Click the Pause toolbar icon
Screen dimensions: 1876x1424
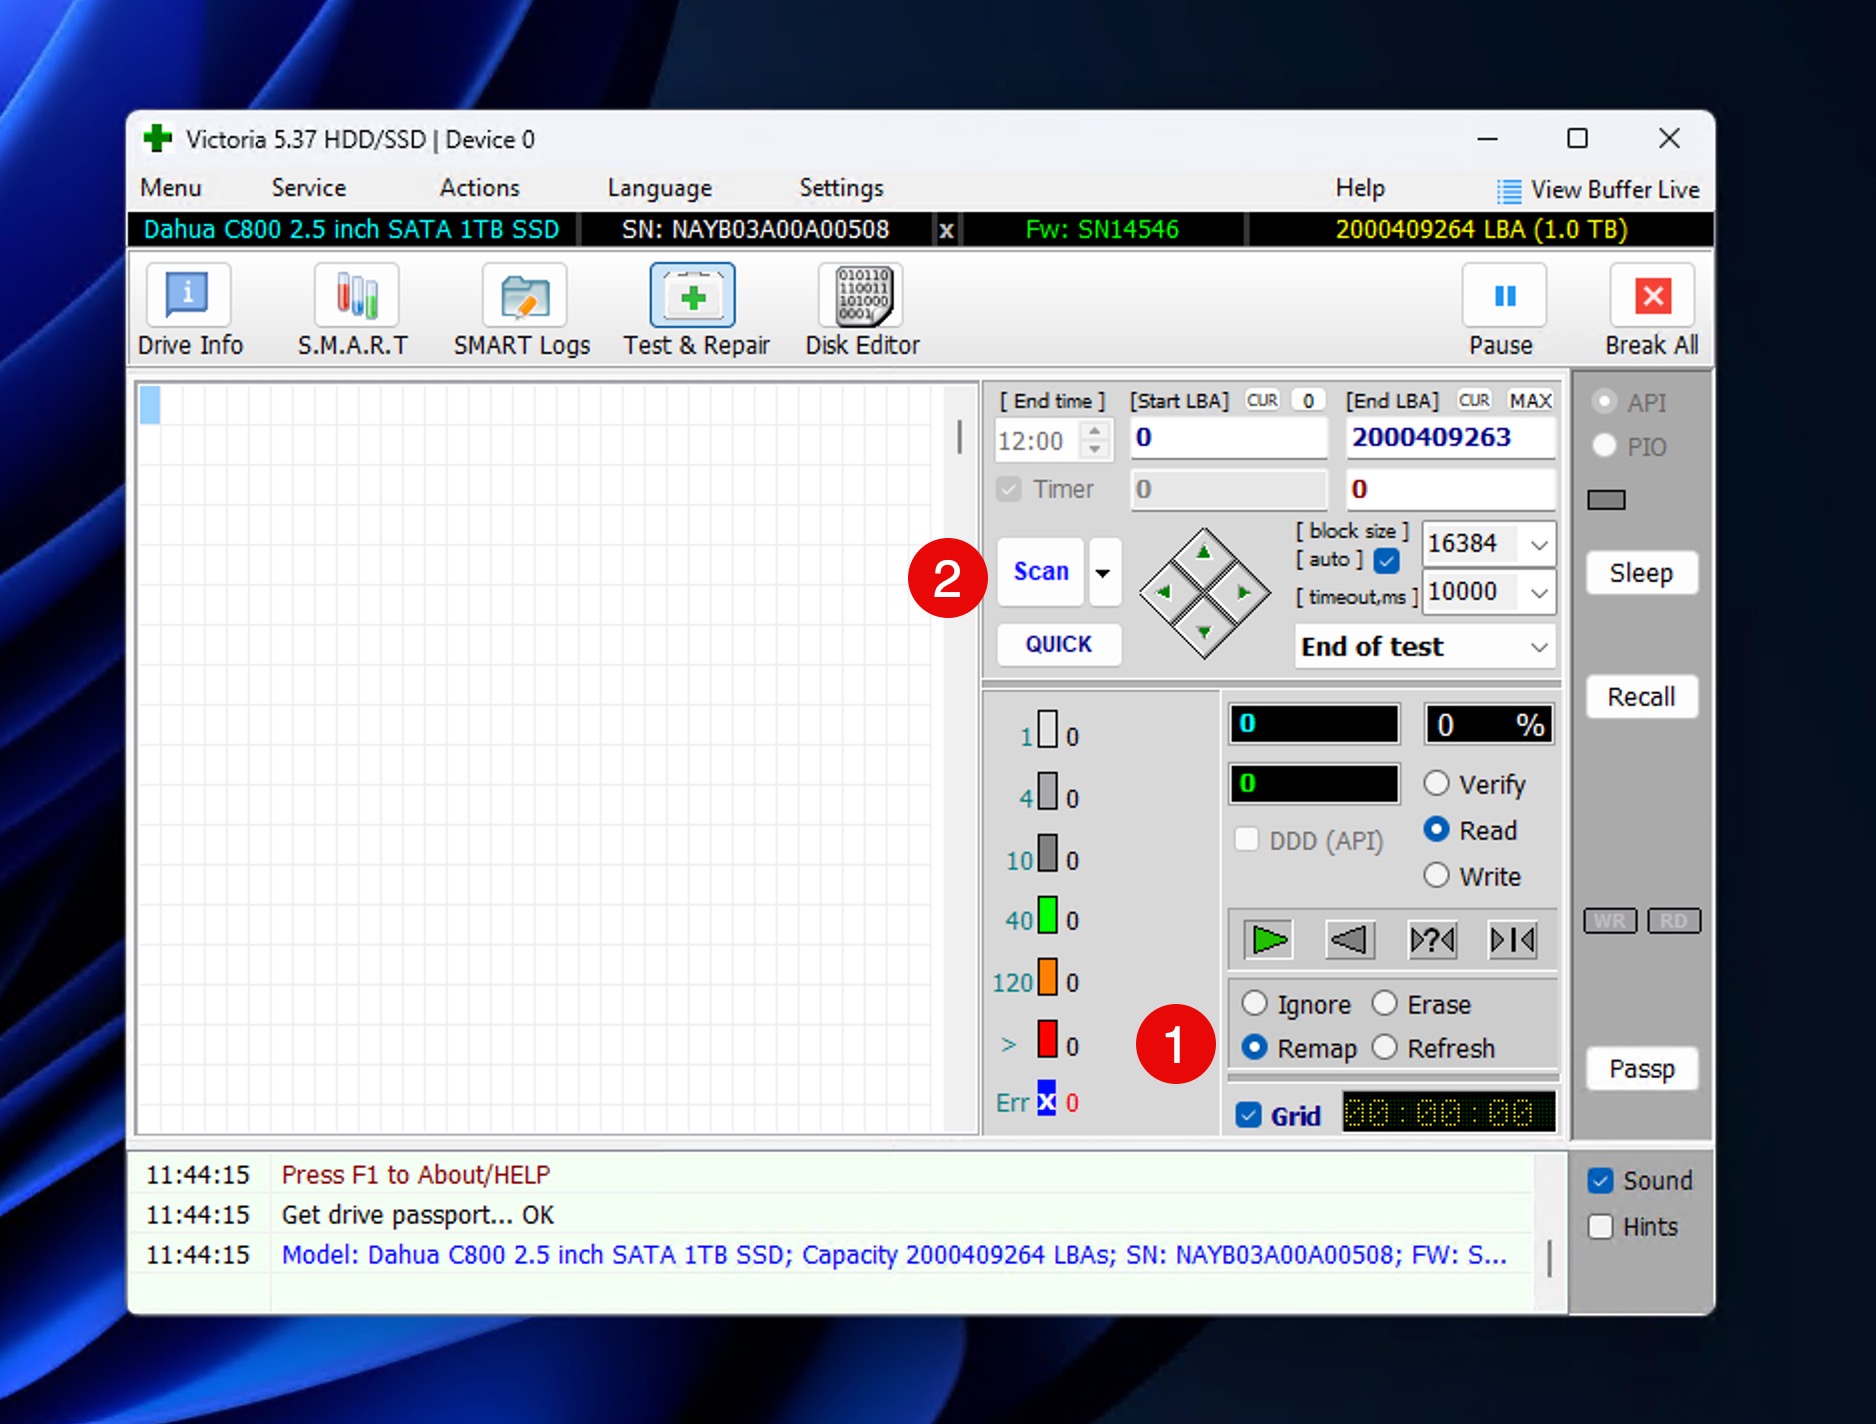(x=1504, y=296)
